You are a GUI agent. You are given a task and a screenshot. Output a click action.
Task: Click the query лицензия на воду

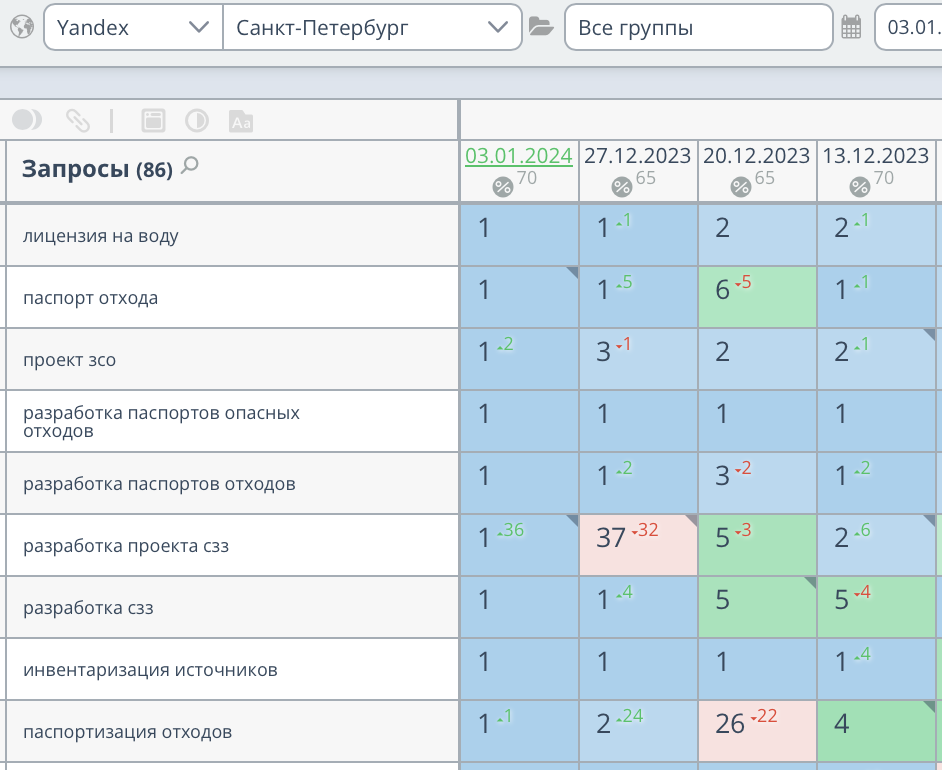(101, 236)
